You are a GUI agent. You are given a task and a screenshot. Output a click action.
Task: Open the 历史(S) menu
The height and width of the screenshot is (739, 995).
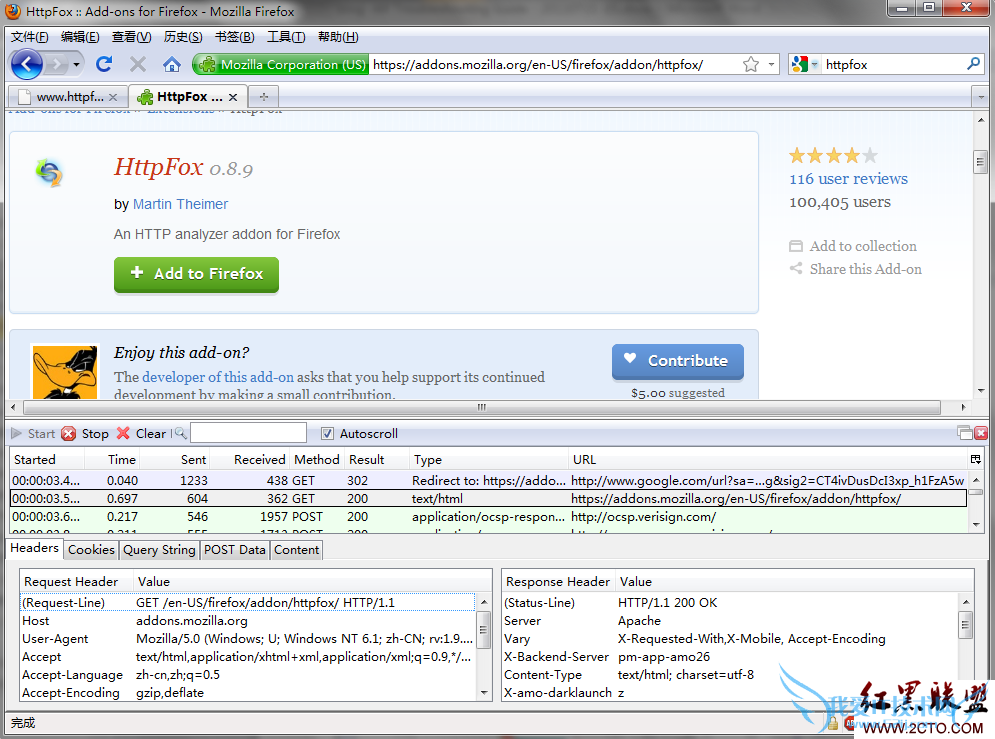(x=183, y=37)
